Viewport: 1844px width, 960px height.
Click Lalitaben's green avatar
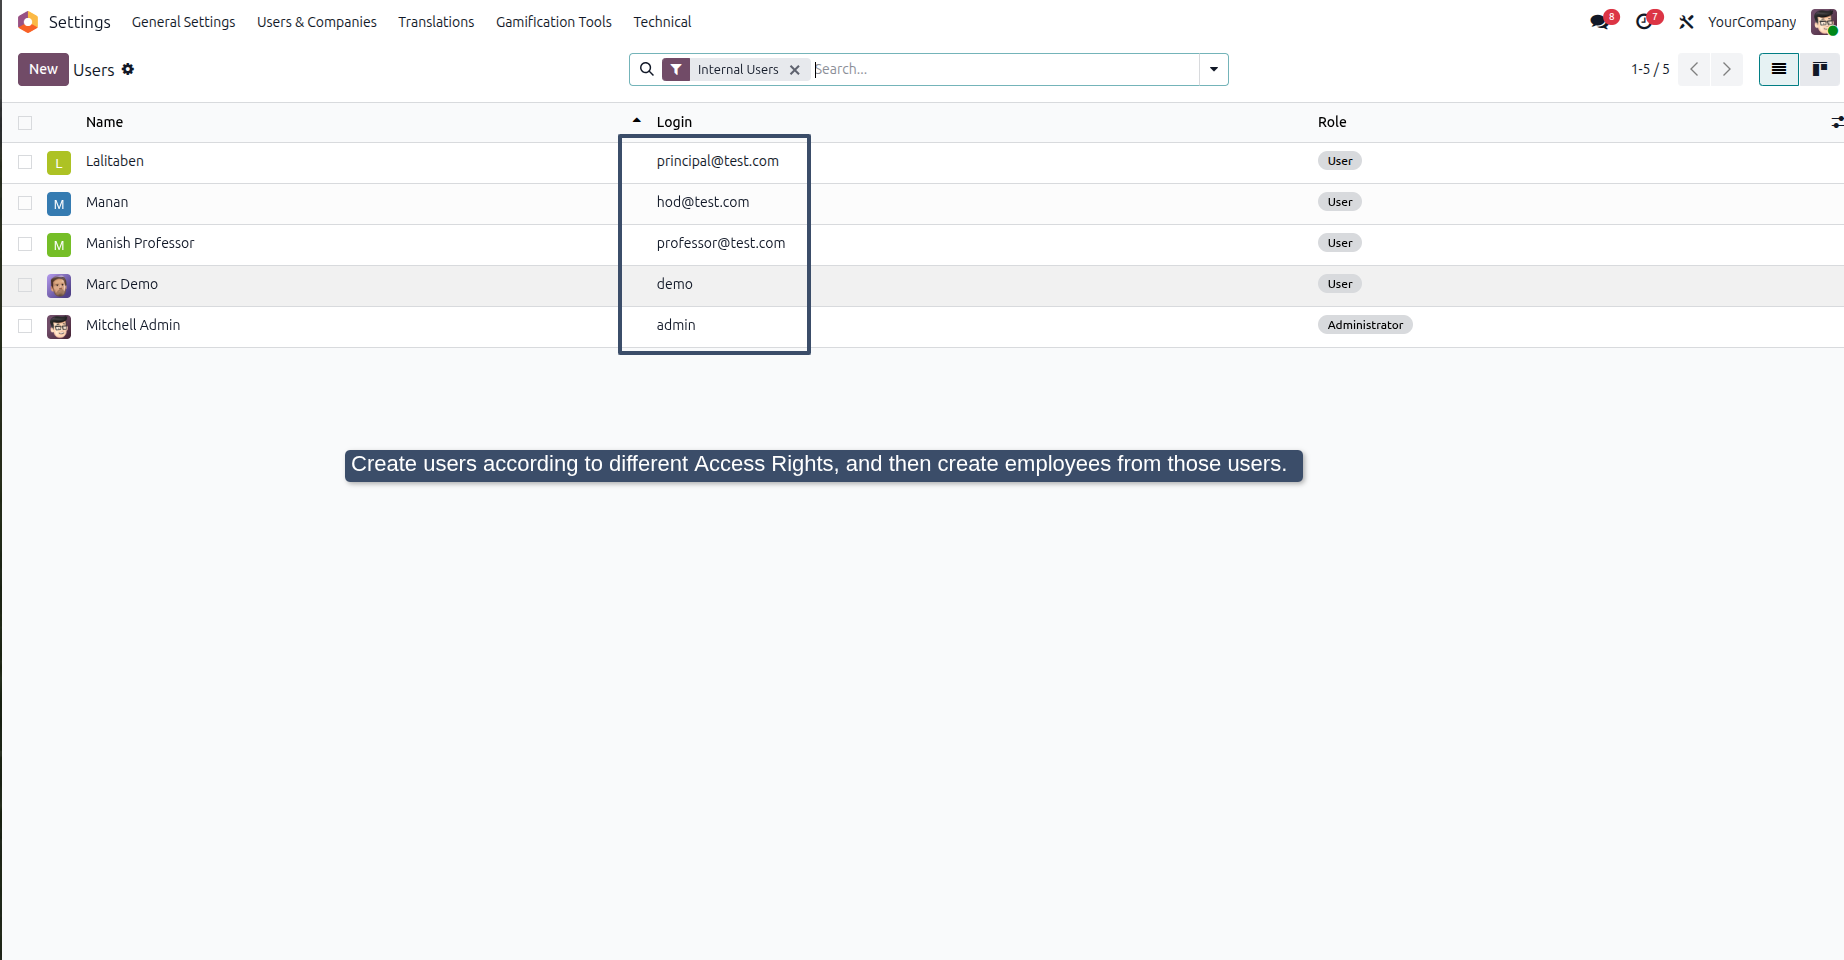point(59,163)
